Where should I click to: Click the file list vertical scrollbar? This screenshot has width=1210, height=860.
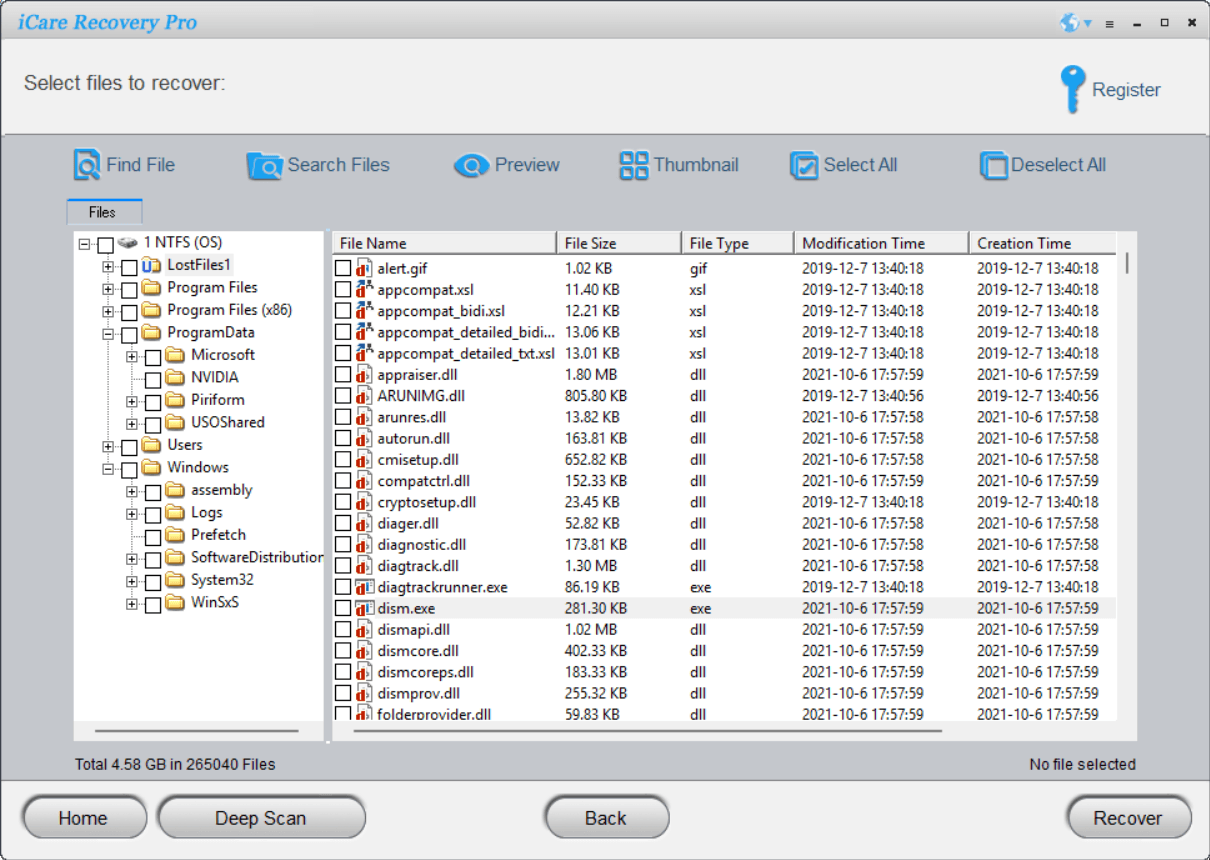click(1127, 262)
